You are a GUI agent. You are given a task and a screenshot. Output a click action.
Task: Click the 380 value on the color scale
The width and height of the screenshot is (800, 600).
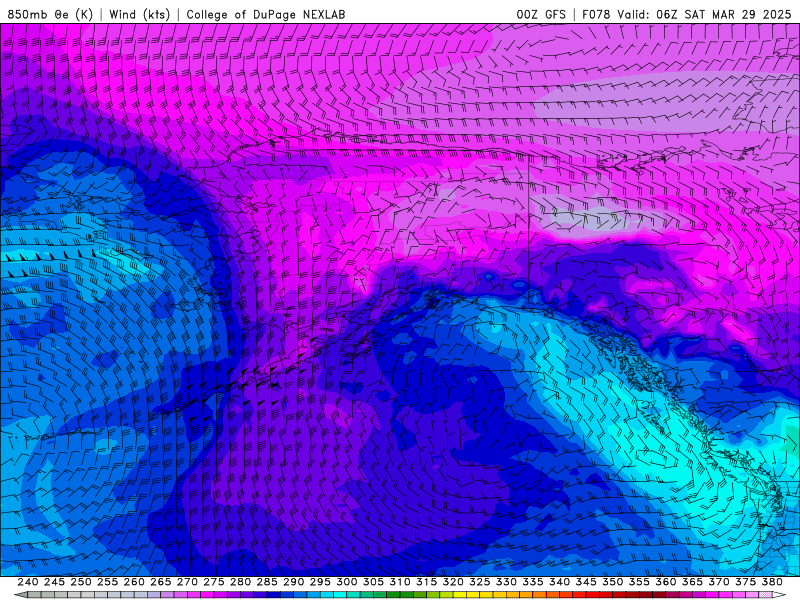click(x=772, y=582)
